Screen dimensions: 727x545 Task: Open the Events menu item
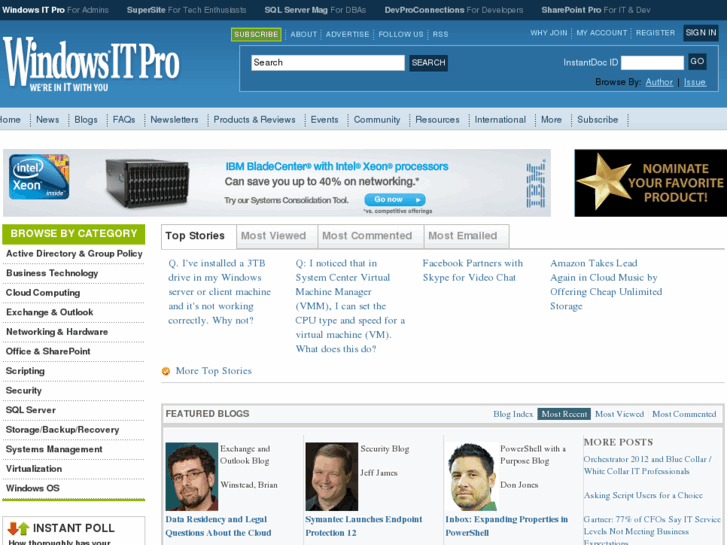pyautogui.click(x=324, y=120)
